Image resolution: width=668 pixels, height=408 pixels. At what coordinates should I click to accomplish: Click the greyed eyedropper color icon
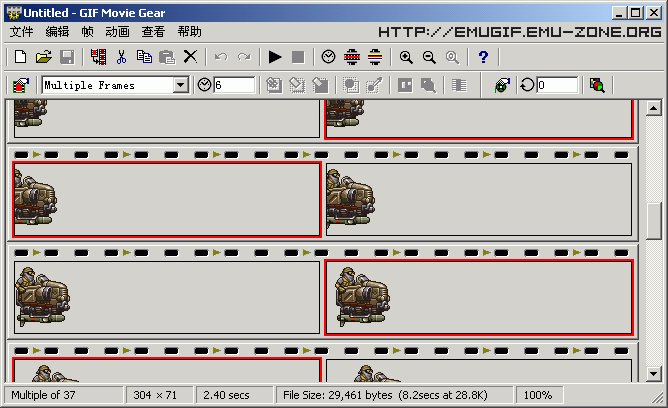374,85
